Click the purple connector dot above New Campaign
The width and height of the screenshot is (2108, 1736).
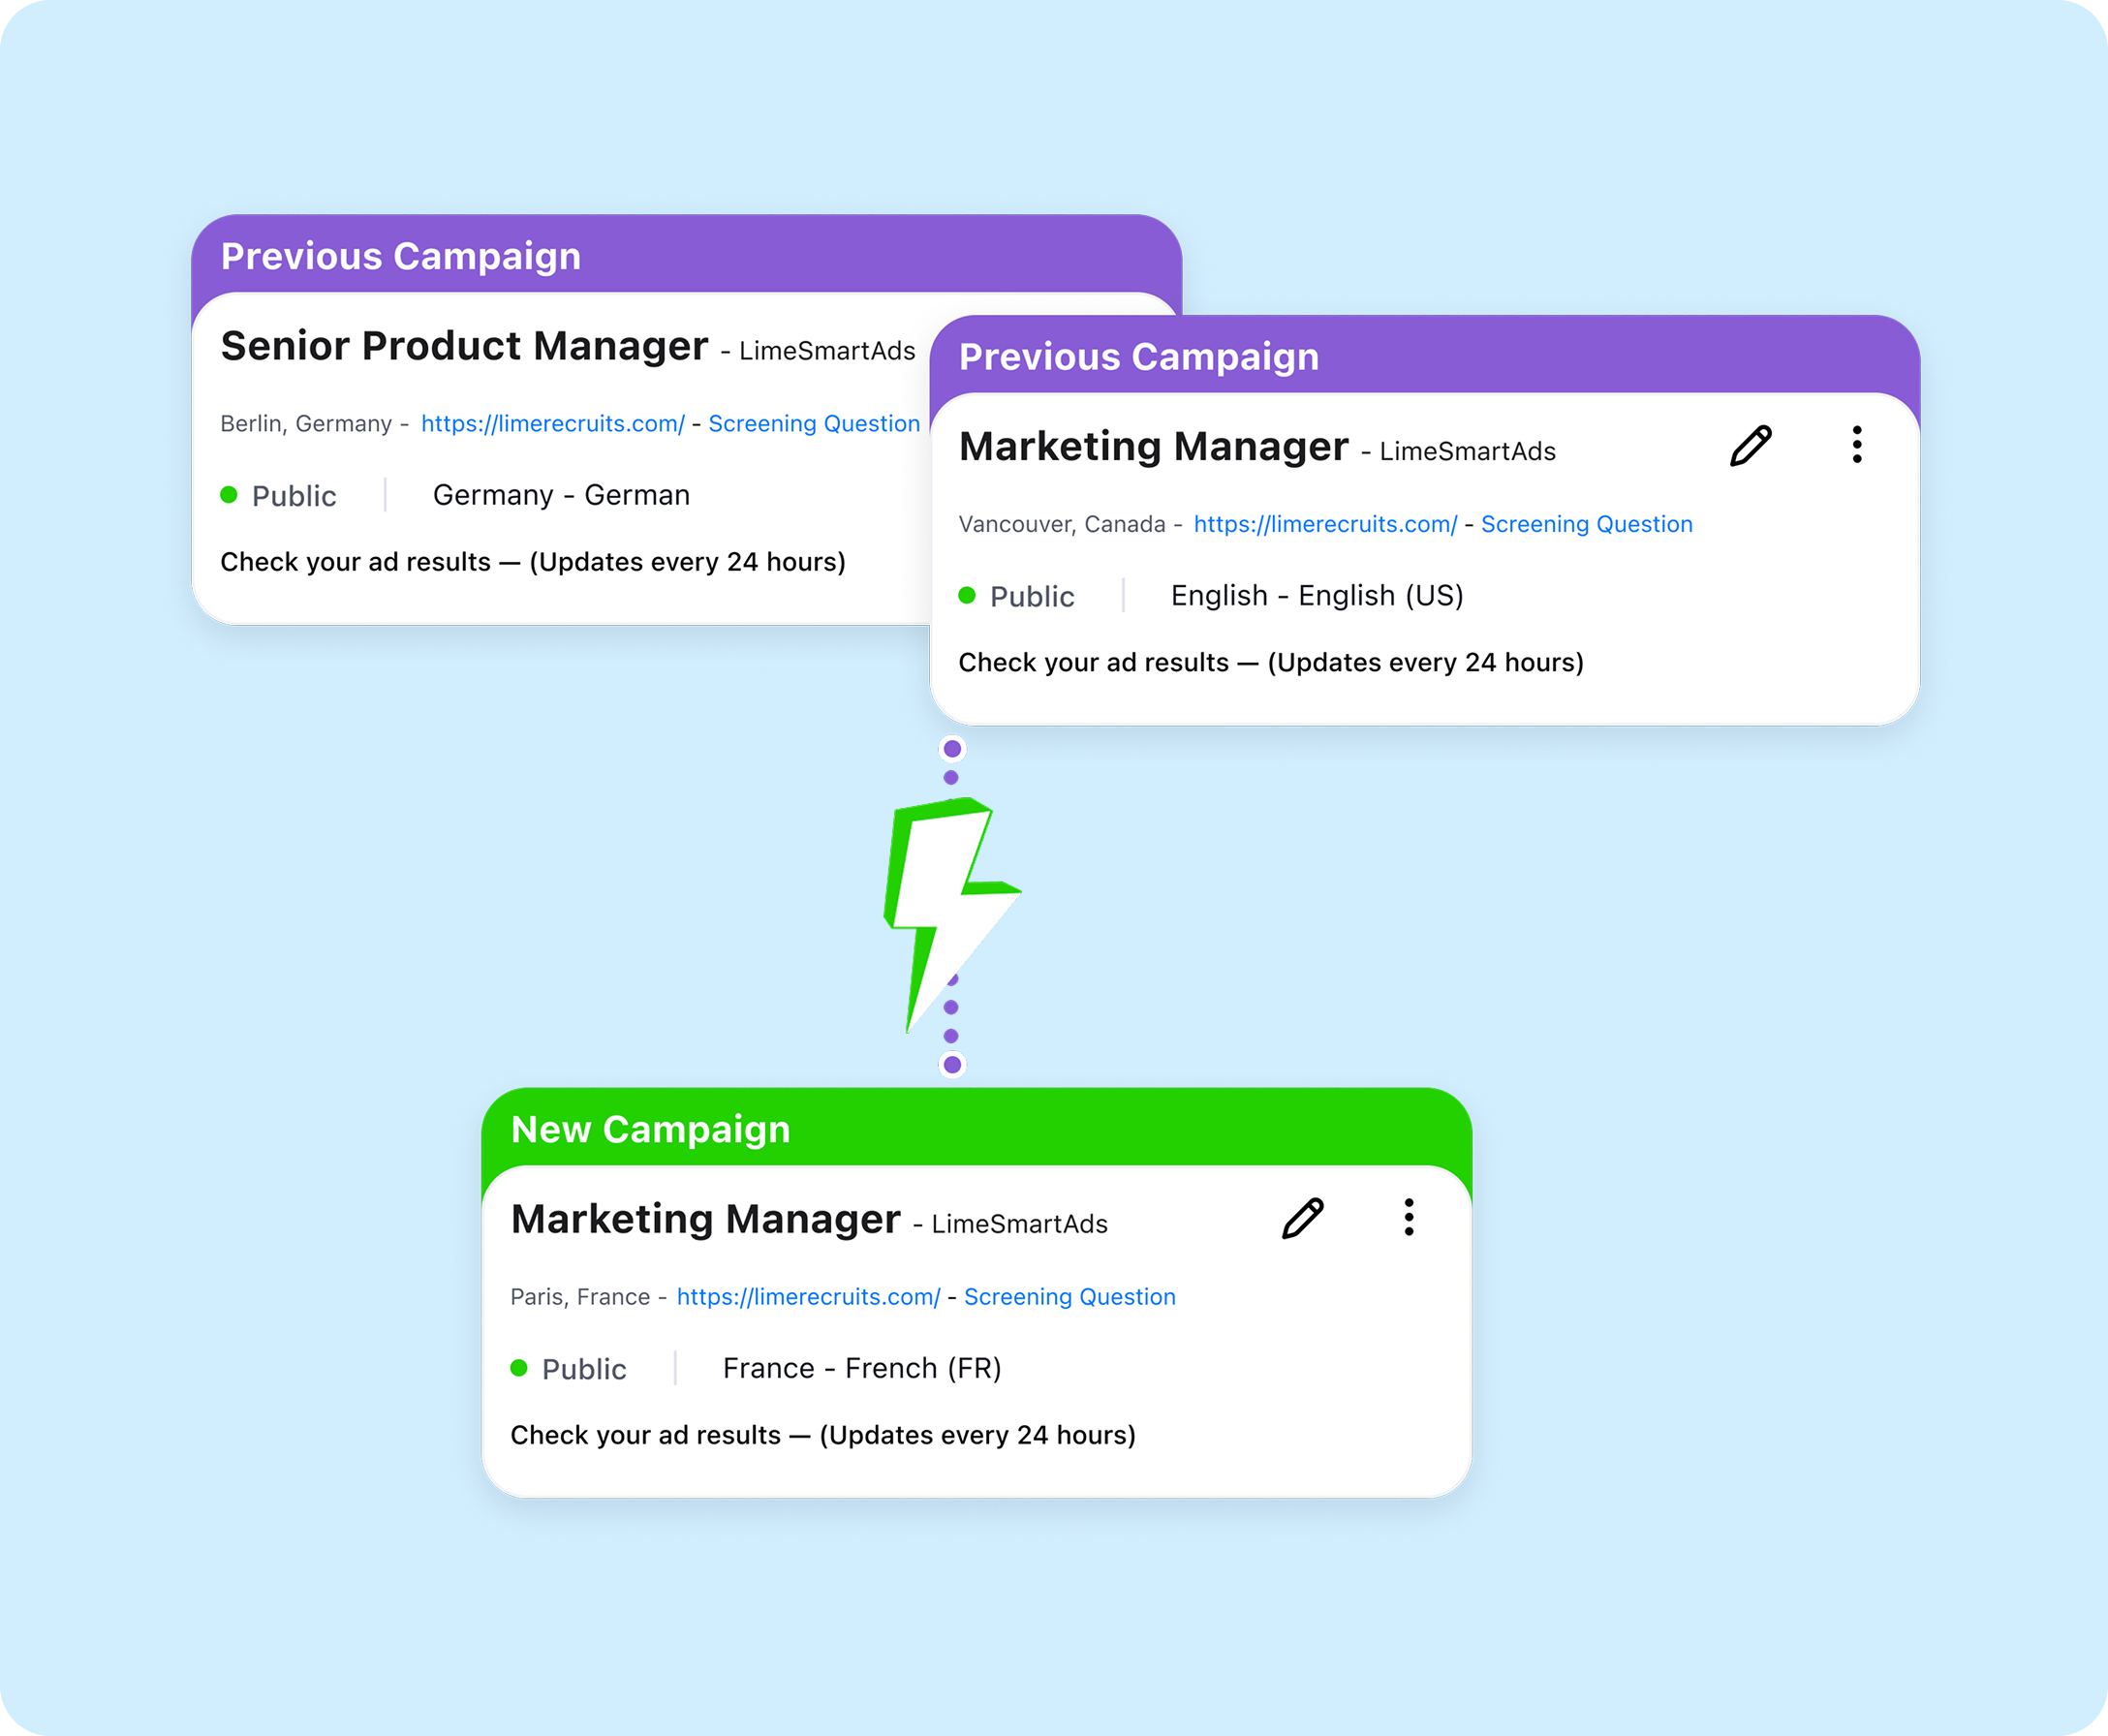coord(953,1065)
